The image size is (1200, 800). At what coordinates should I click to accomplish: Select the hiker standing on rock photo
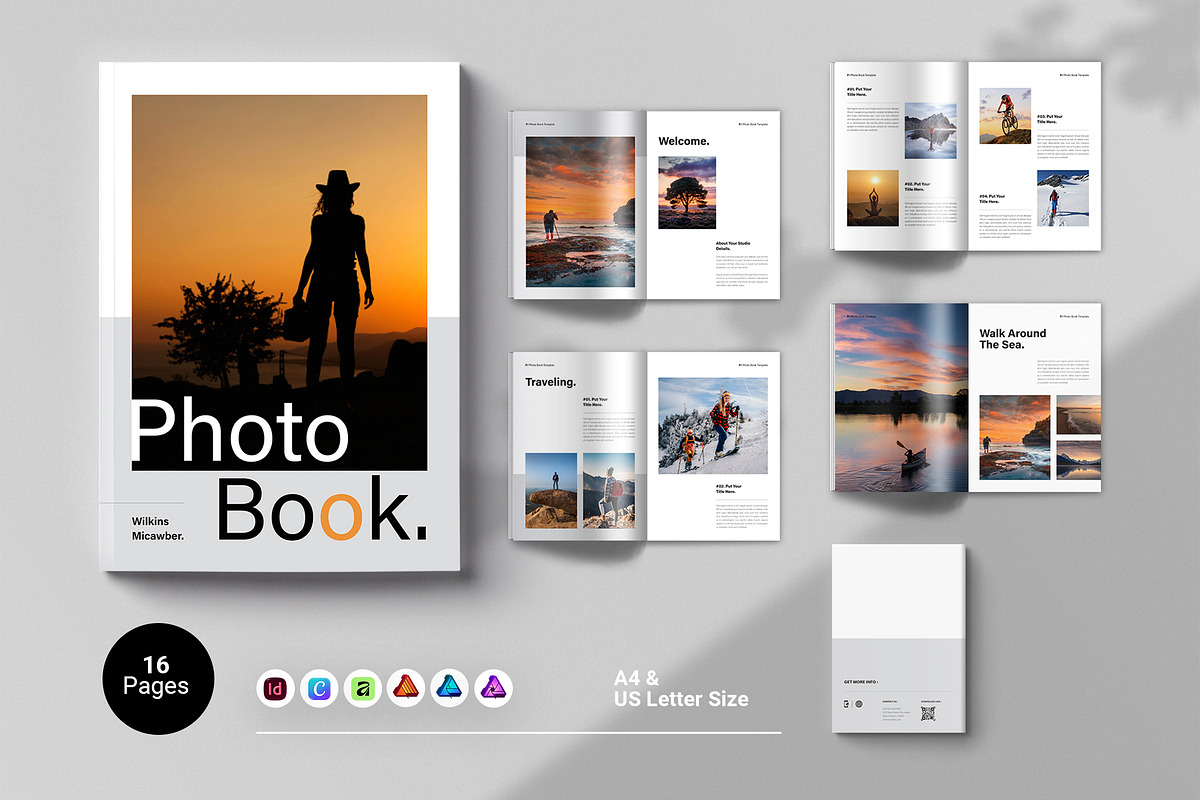coord(551,490)
